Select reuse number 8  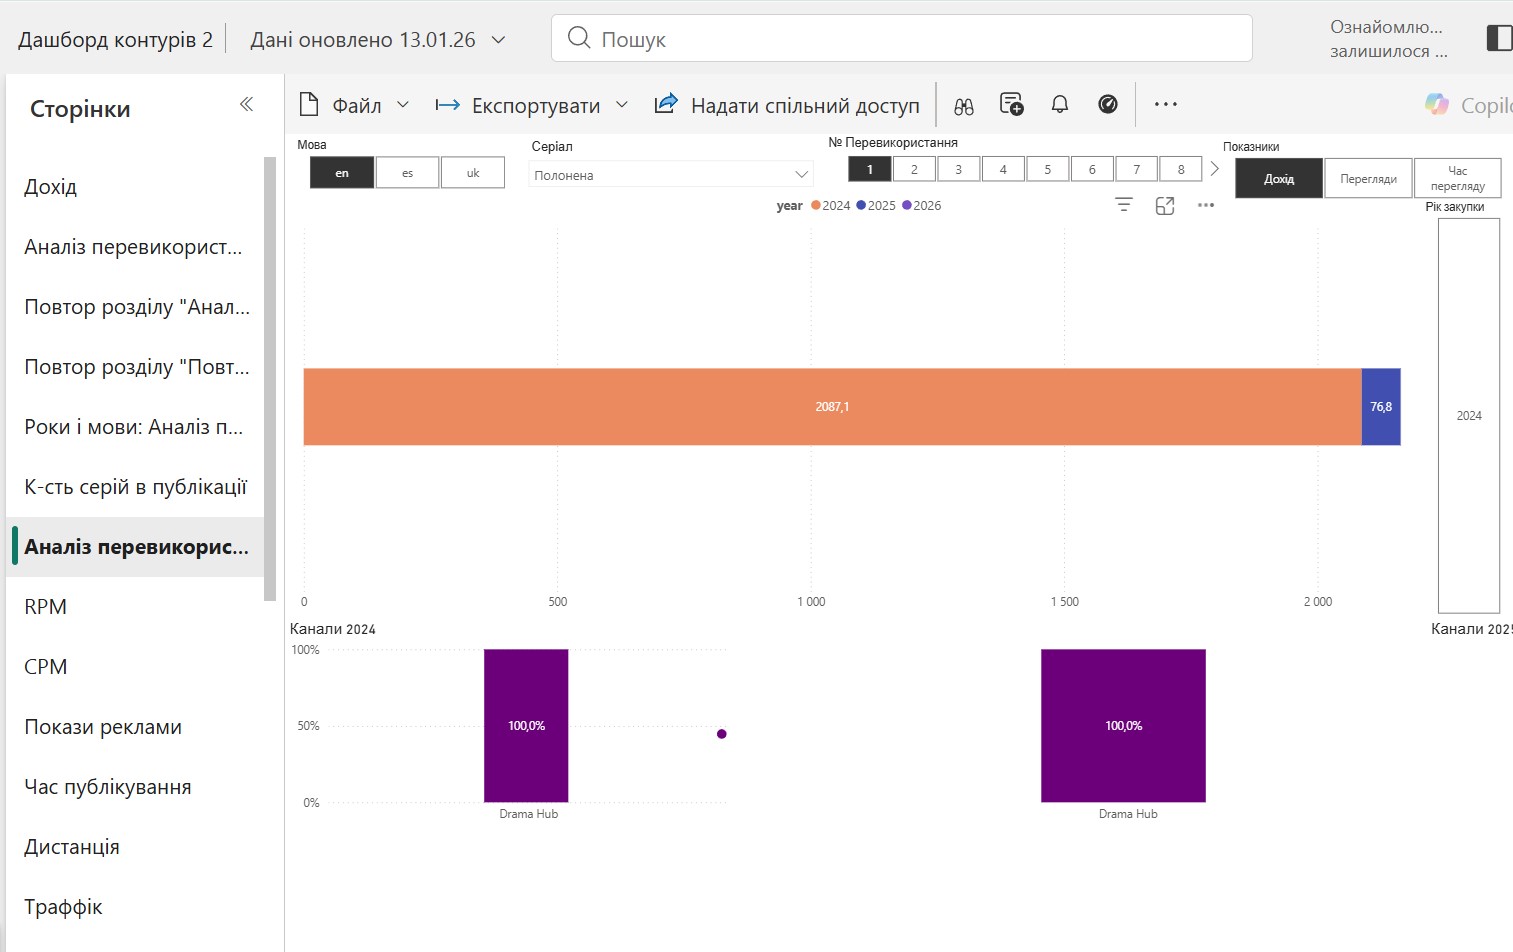click(x=1181, y=169)
